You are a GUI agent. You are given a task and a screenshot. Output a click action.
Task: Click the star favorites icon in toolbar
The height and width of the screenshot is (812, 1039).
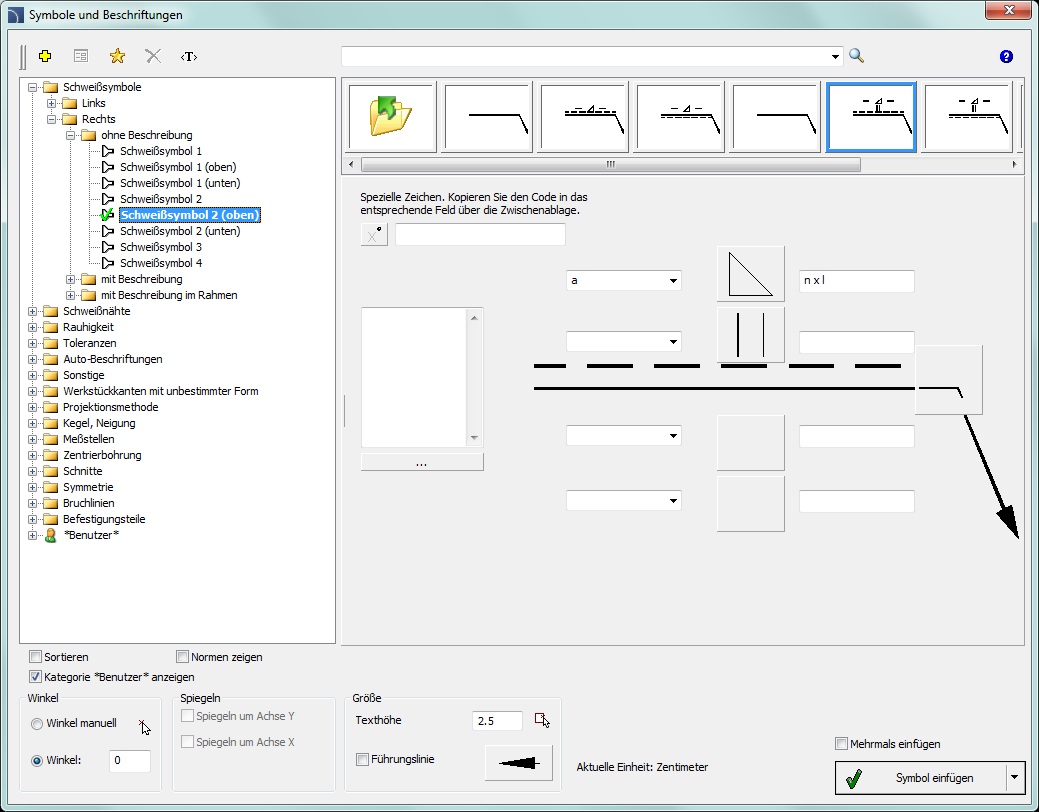tap(117, 57)
